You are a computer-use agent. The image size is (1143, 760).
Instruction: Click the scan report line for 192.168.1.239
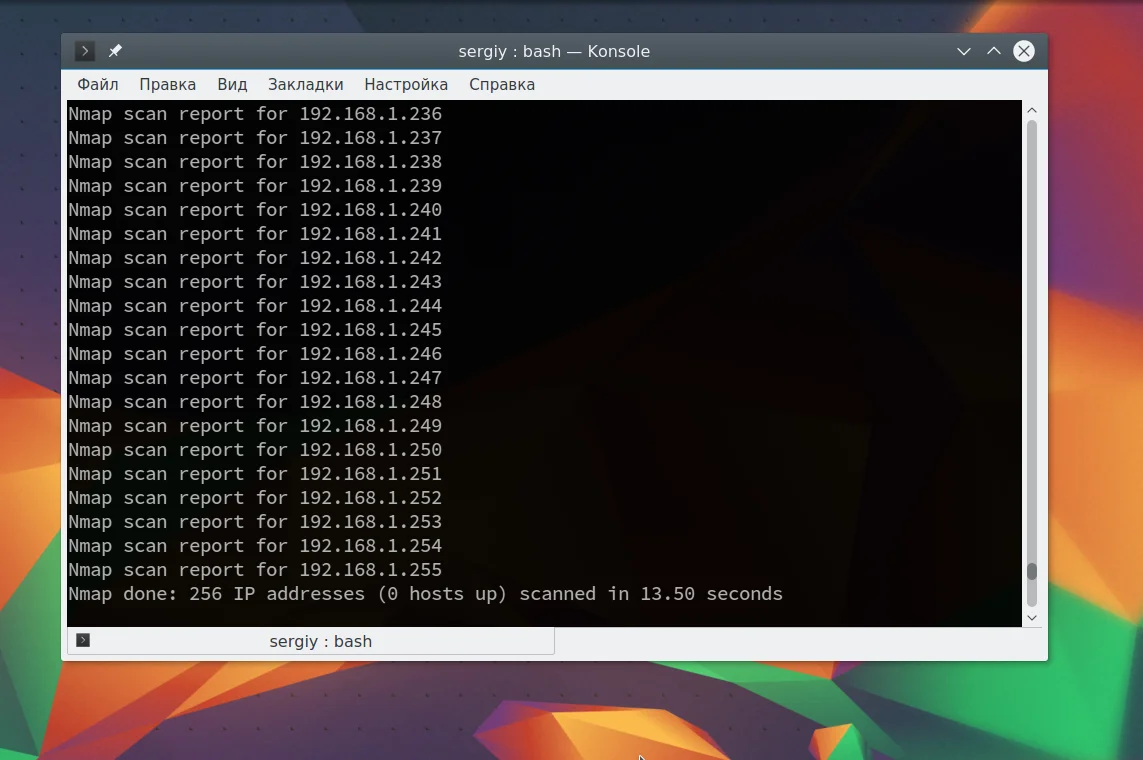[x=255, y=186]
